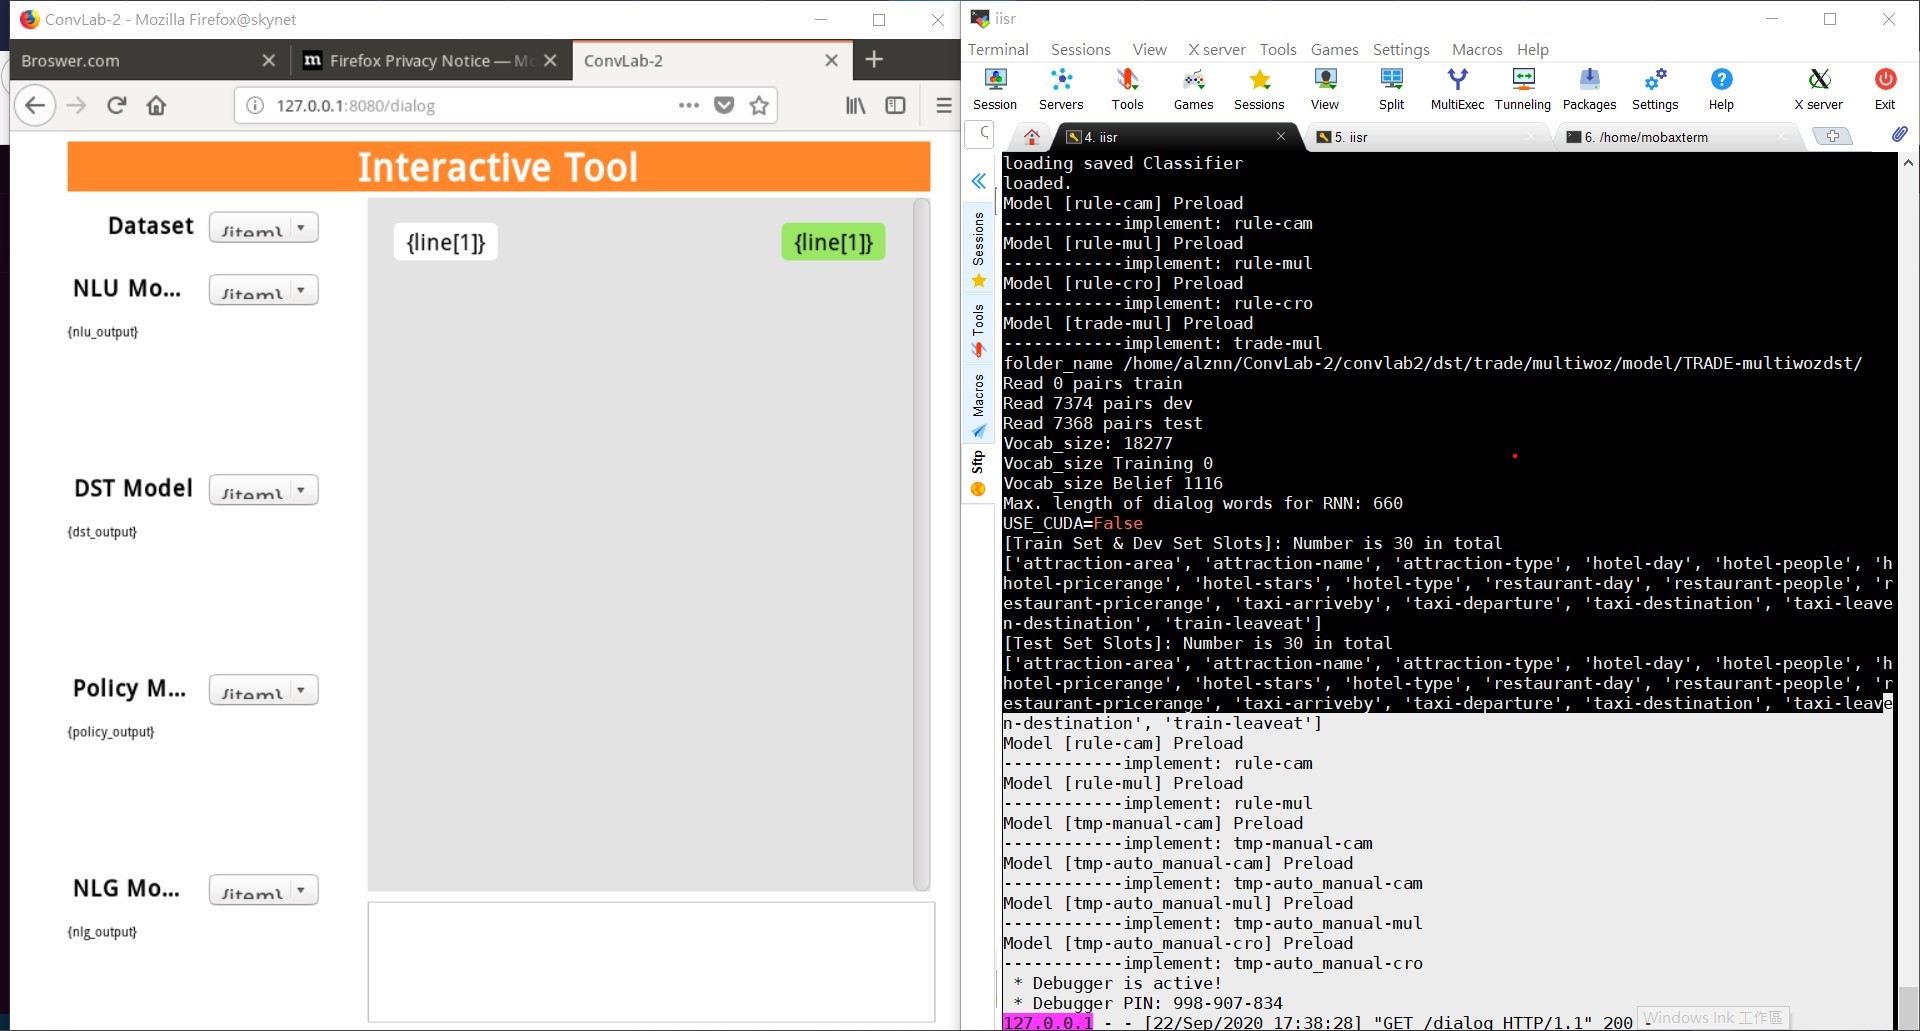
Task: Open the Games toolbar icon
Action: coord(1193,88)
